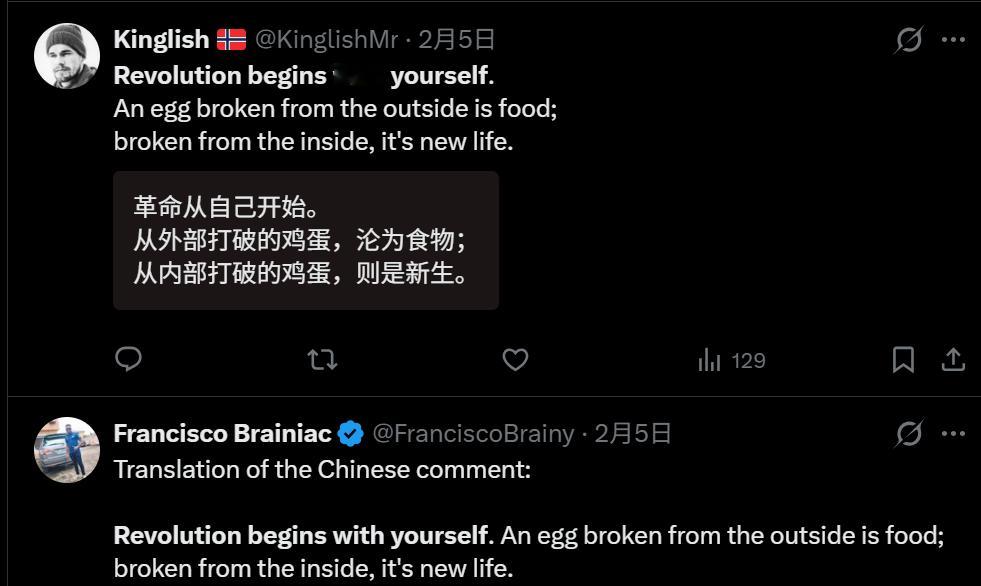This screenshot has height=586, width=981.
Task: Go to the @FranciscoBrainy handle
Action: point(473,433)
